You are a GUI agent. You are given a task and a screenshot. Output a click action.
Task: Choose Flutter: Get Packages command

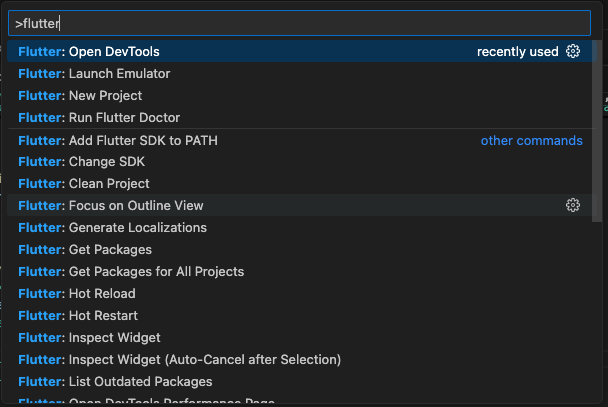pos(302,249)
